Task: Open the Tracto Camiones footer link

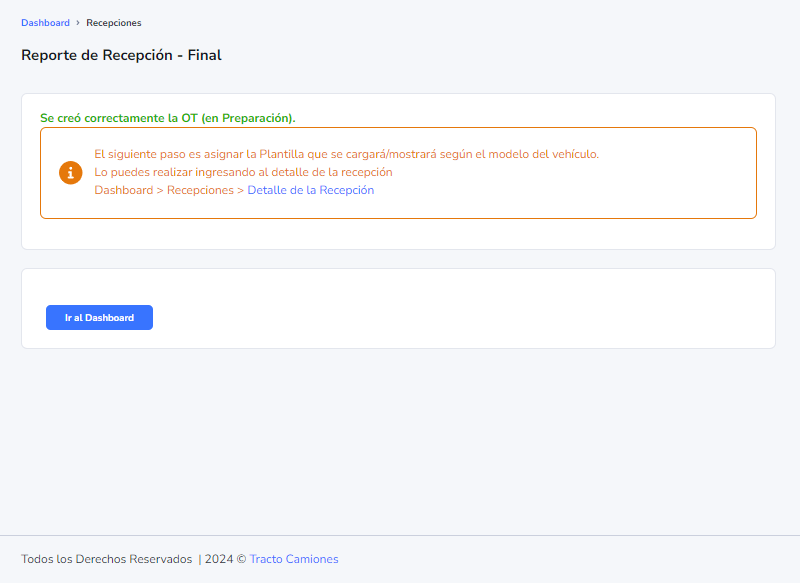Action: pos(294,559)
